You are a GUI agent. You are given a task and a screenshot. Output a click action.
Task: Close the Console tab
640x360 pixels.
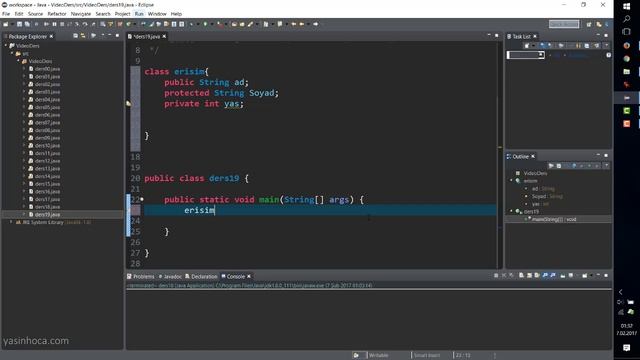tap(249, 276)
